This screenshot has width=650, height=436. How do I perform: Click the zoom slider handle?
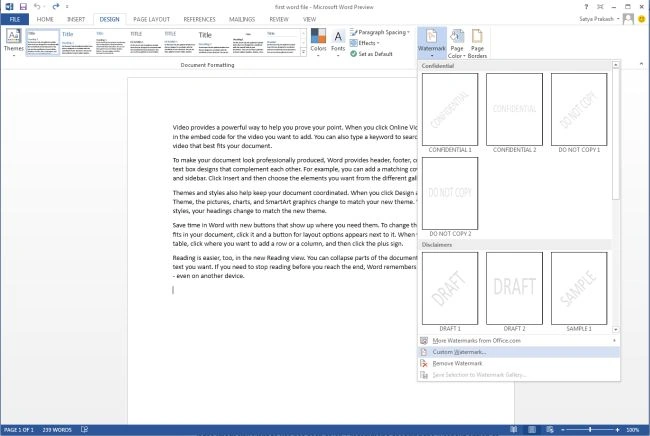pos(590,430)
